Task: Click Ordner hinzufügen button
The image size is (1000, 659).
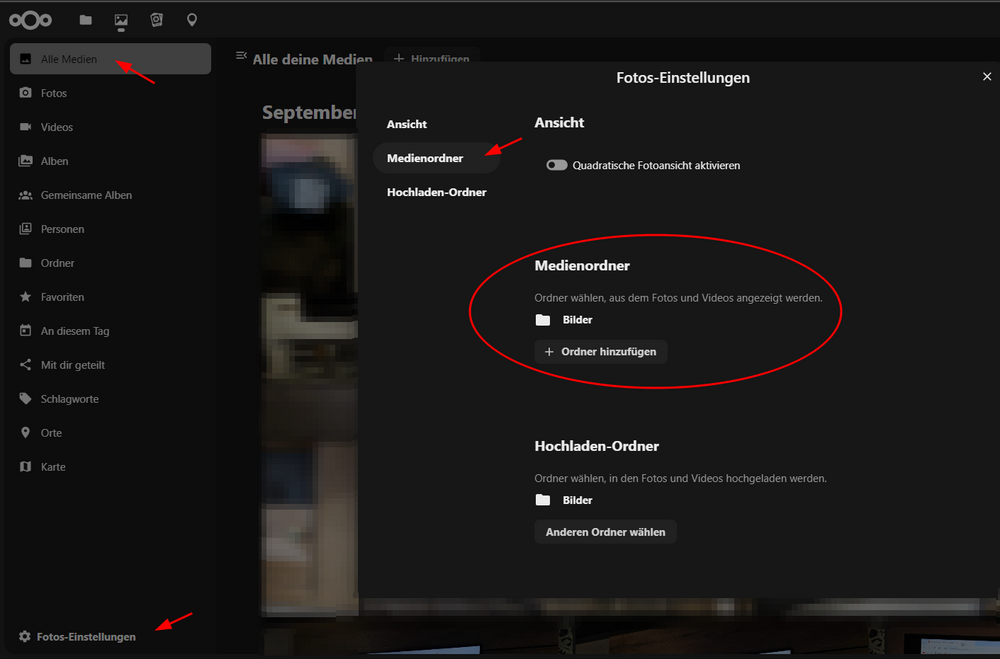Action: point(601,352)
